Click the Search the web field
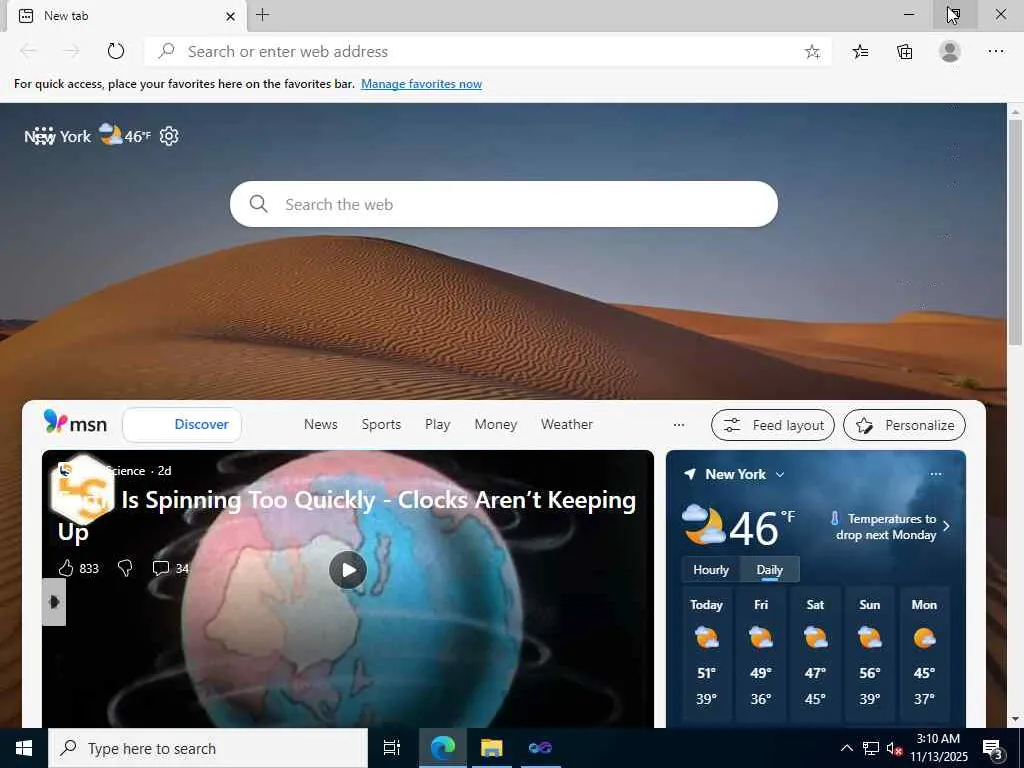Image resolution: width=1024 pixels, height=768 pixels. [x=504, y=204]
